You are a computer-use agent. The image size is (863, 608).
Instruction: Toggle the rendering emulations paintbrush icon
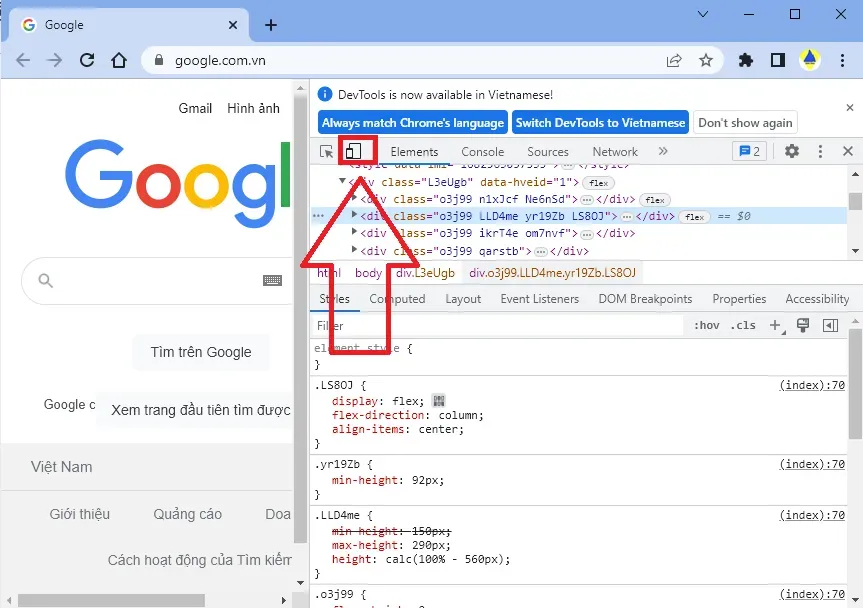(803, 326)
